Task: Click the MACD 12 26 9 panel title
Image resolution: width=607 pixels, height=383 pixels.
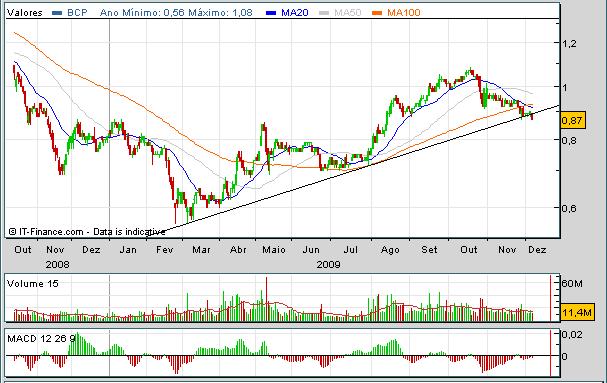Action: pyautogui.click(x=41, y=339)
